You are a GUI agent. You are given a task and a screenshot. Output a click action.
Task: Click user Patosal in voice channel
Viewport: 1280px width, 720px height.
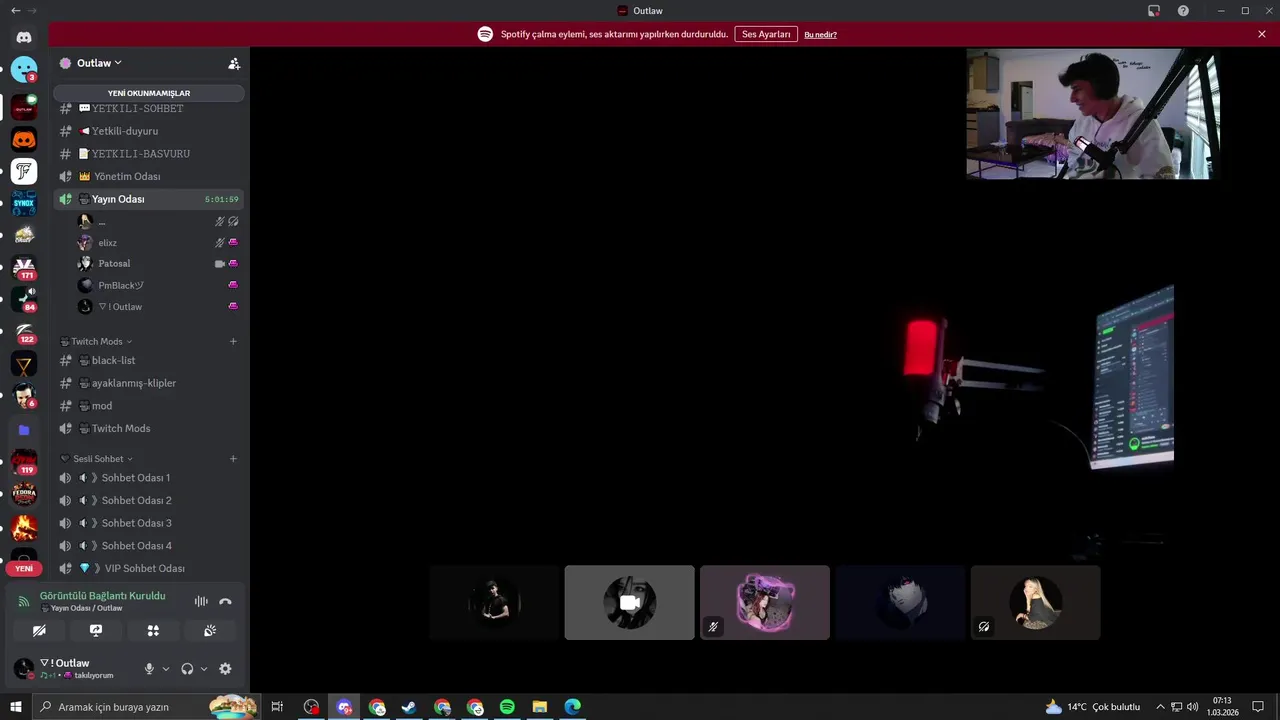(159, 264)
